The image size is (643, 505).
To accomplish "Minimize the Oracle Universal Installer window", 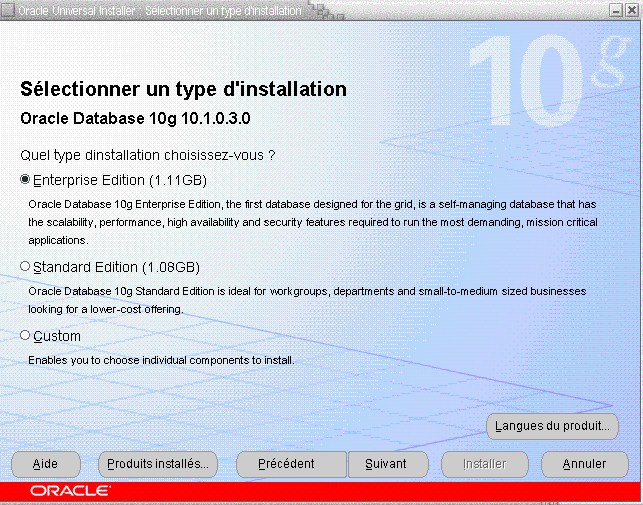I will pos(616,9).
